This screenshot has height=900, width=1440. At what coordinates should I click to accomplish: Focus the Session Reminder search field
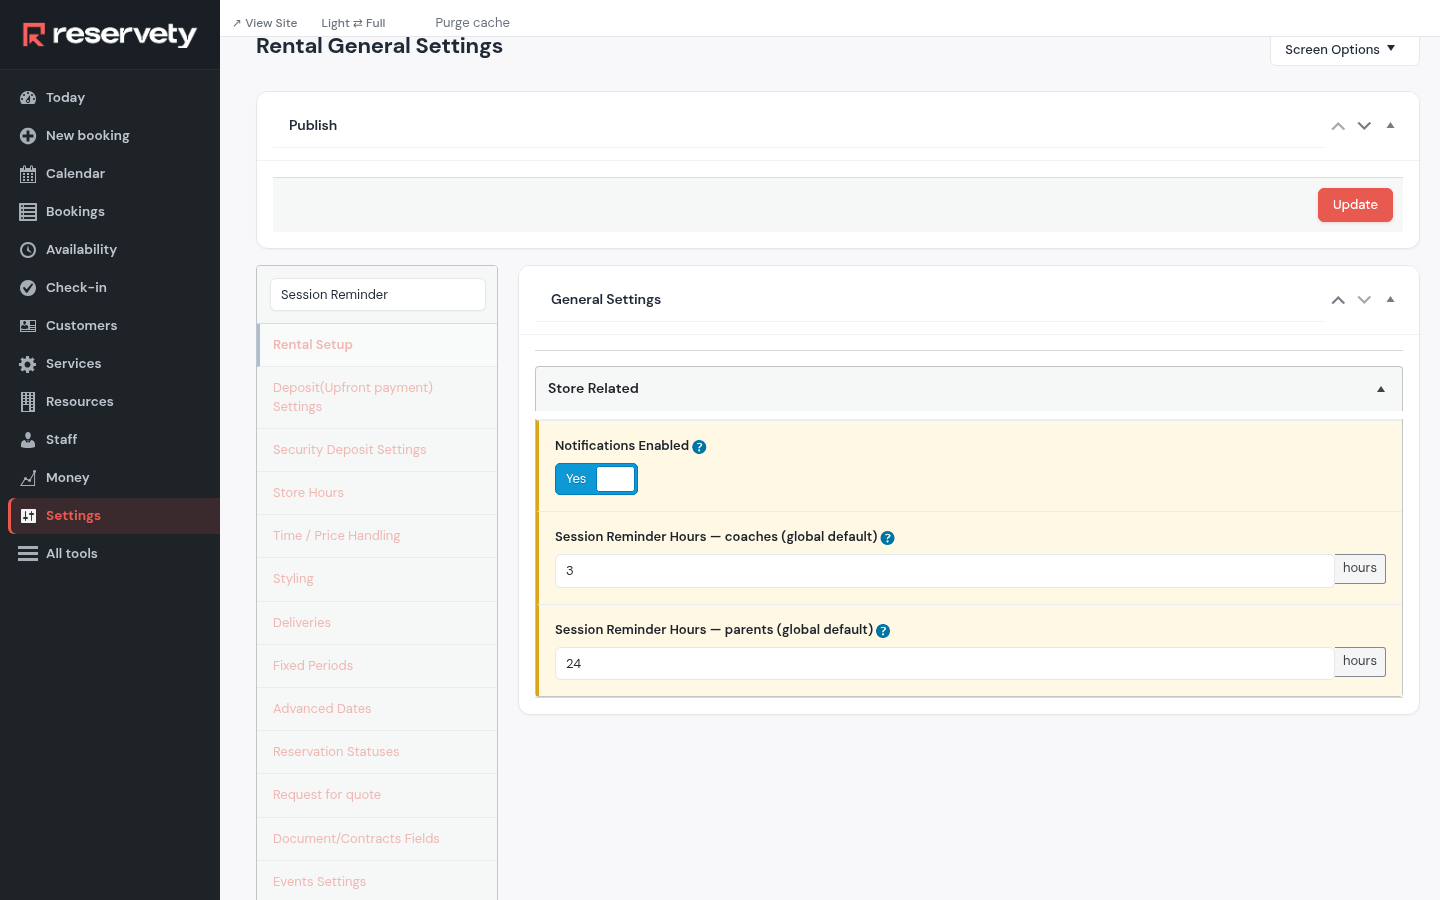click(x=378, y=295)
